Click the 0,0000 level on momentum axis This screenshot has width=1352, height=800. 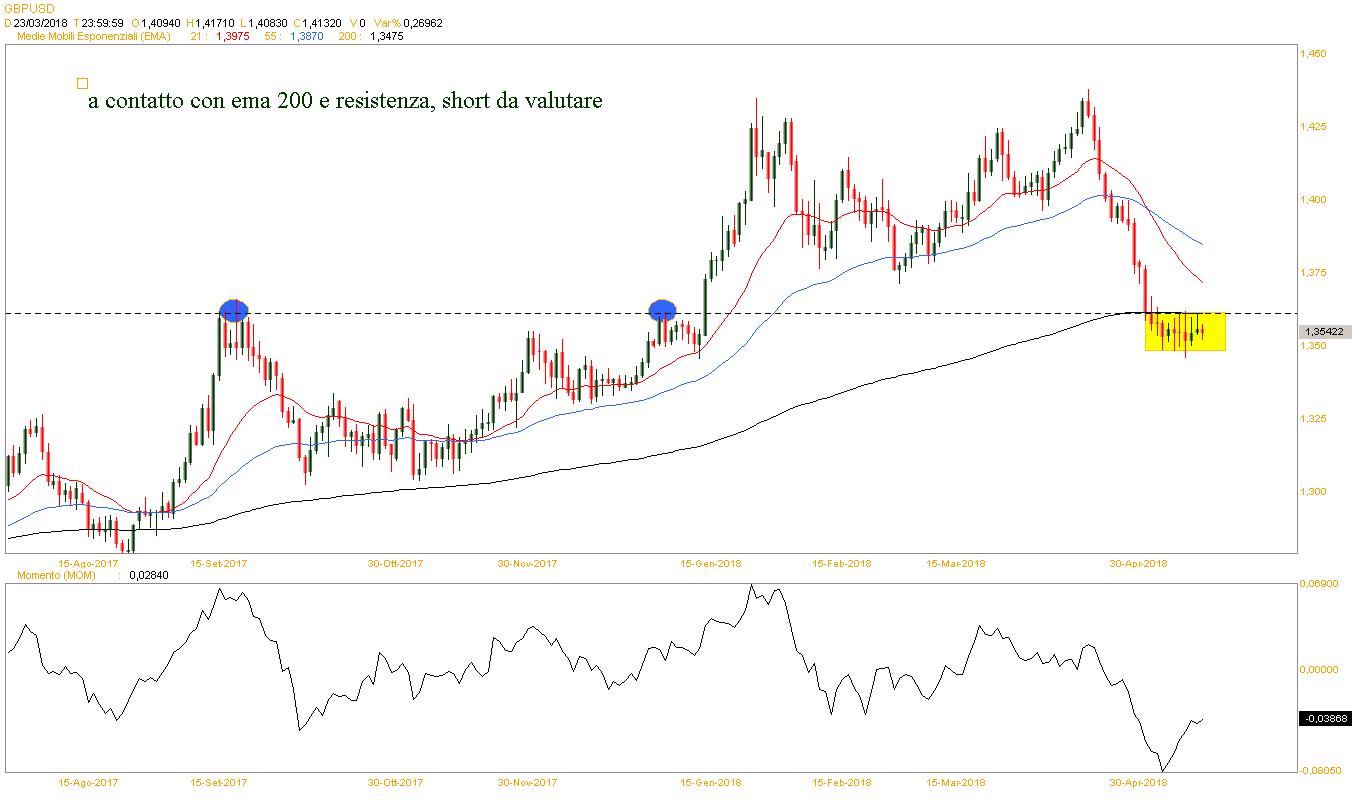[1318, 668]
